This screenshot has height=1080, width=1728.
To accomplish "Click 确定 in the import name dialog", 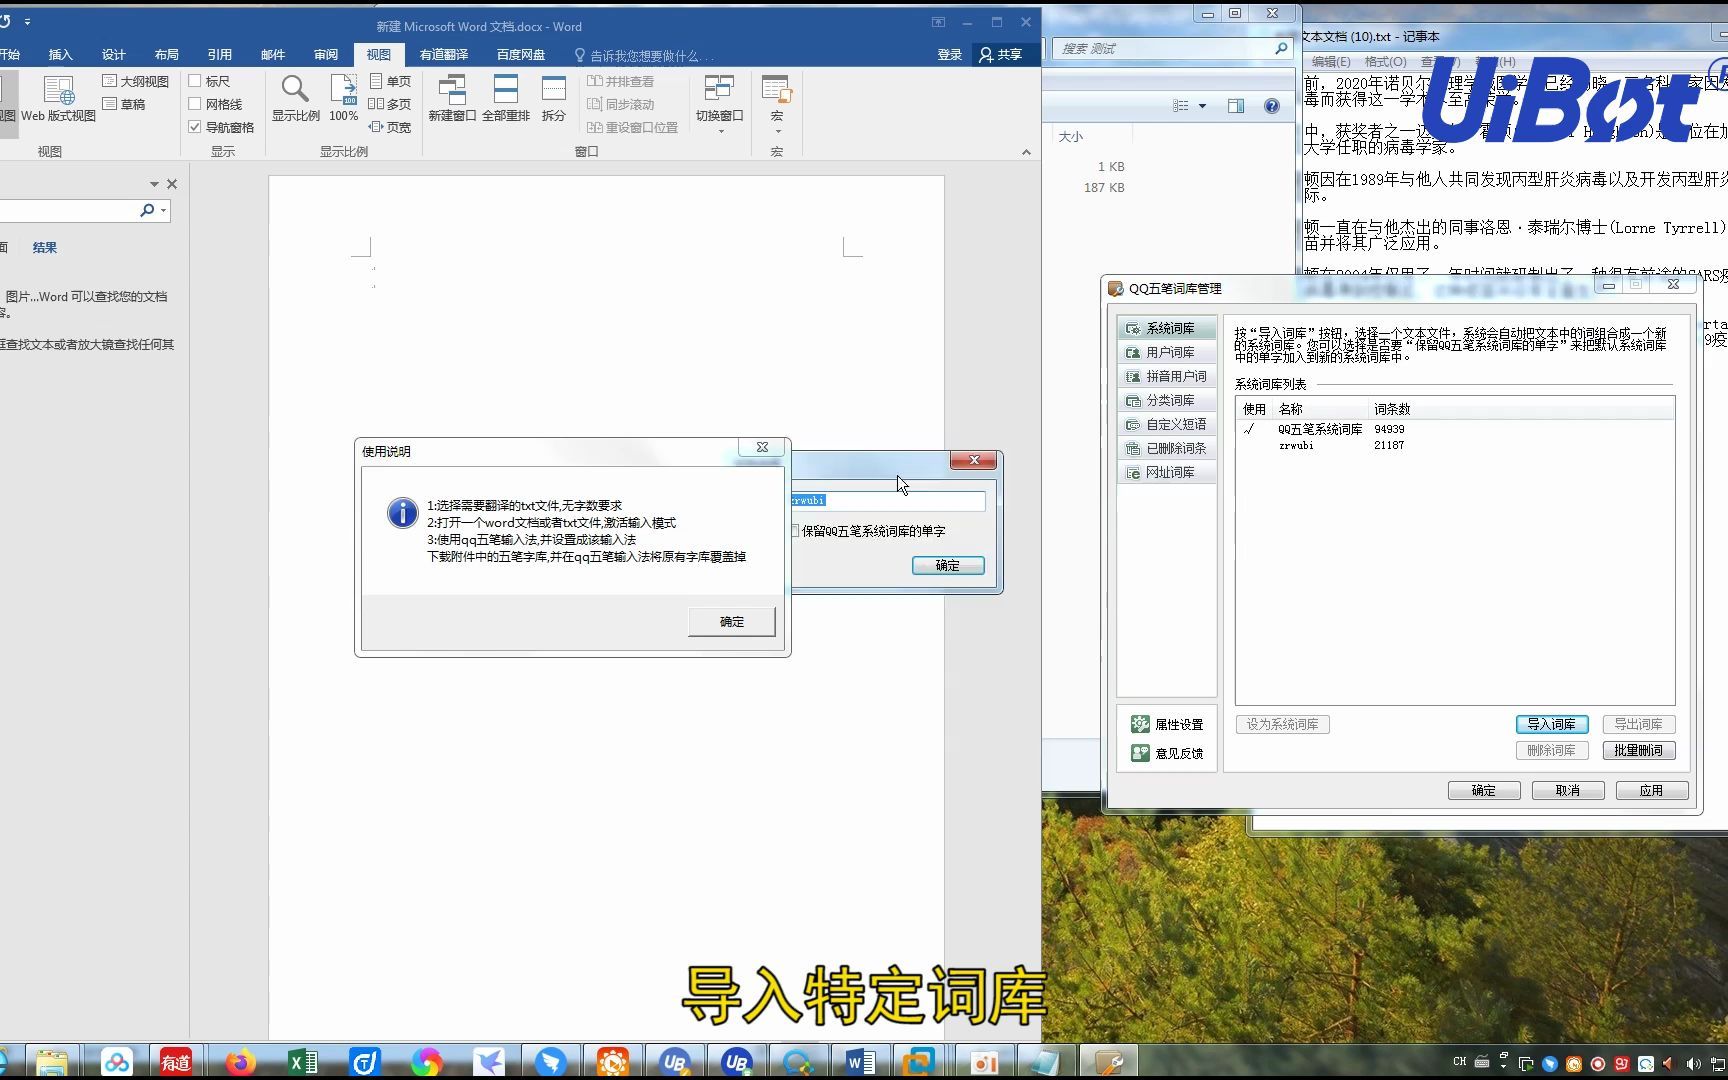I will pos(948,565).
